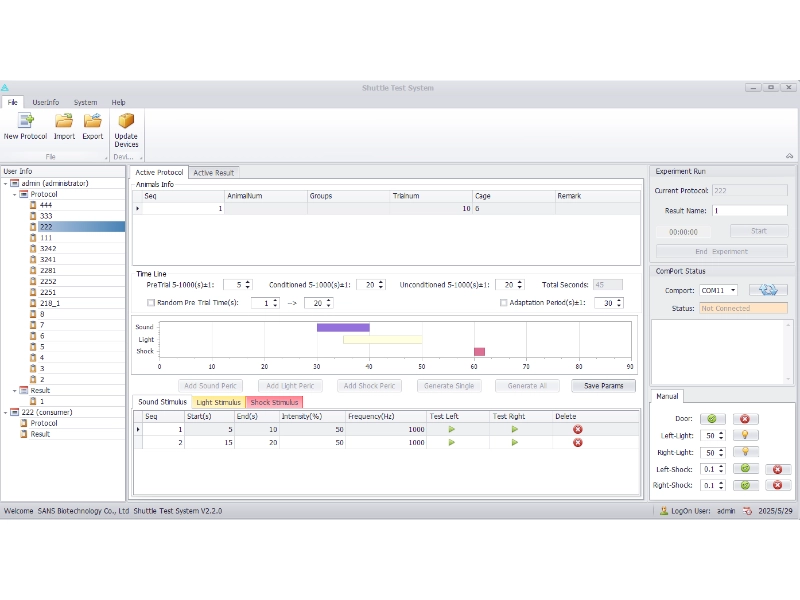Delete sound stimulus row 2

pos(578,442)
